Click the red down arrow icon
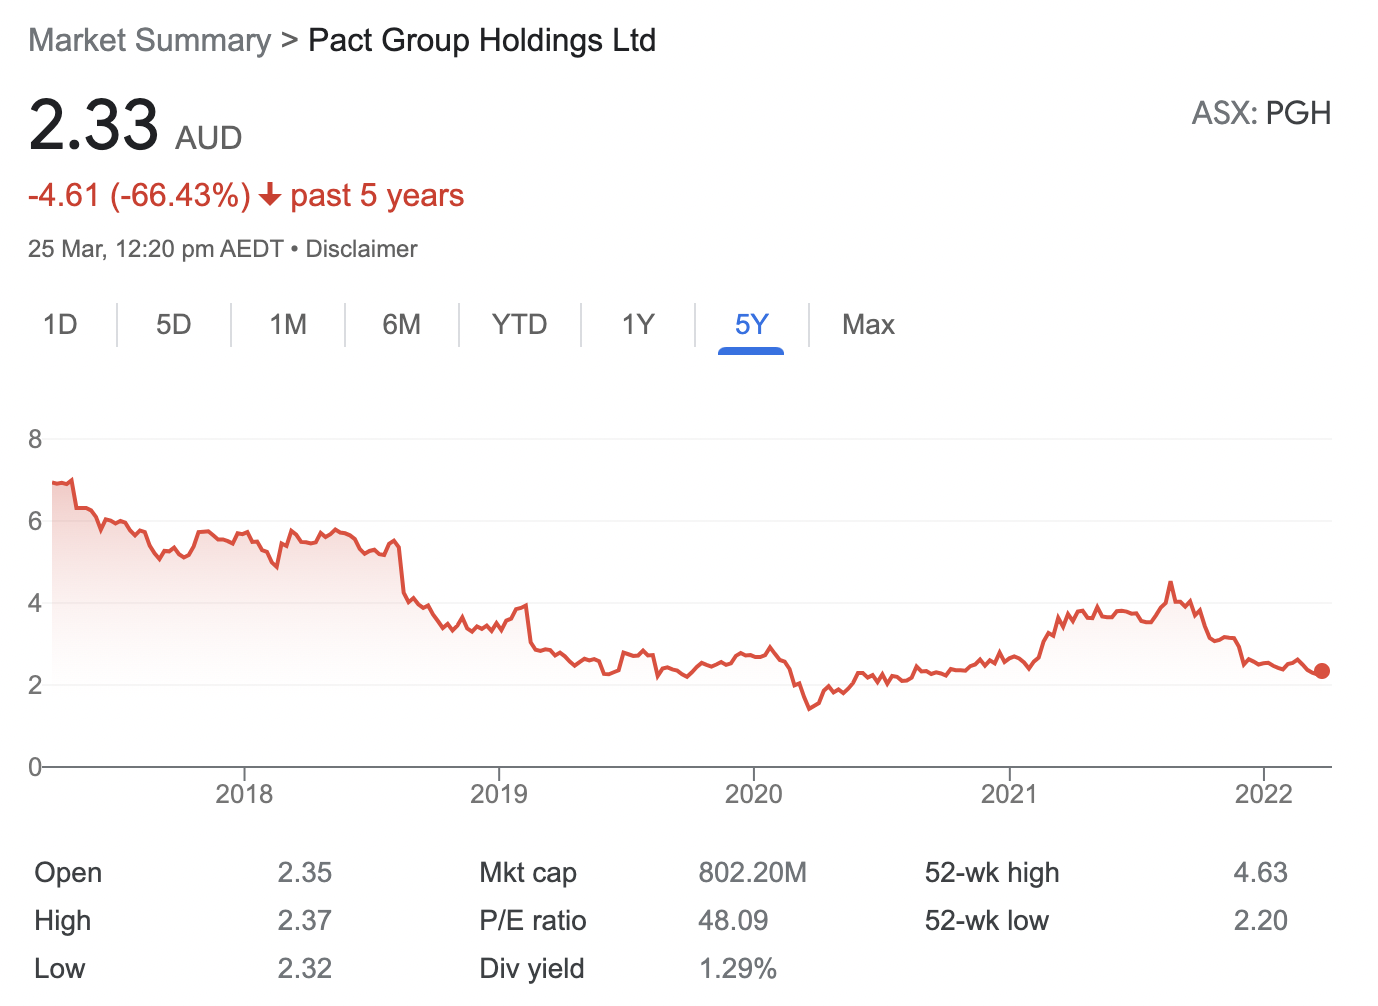This screenshot has height=1006, width=1378. [x=269, y=195]
